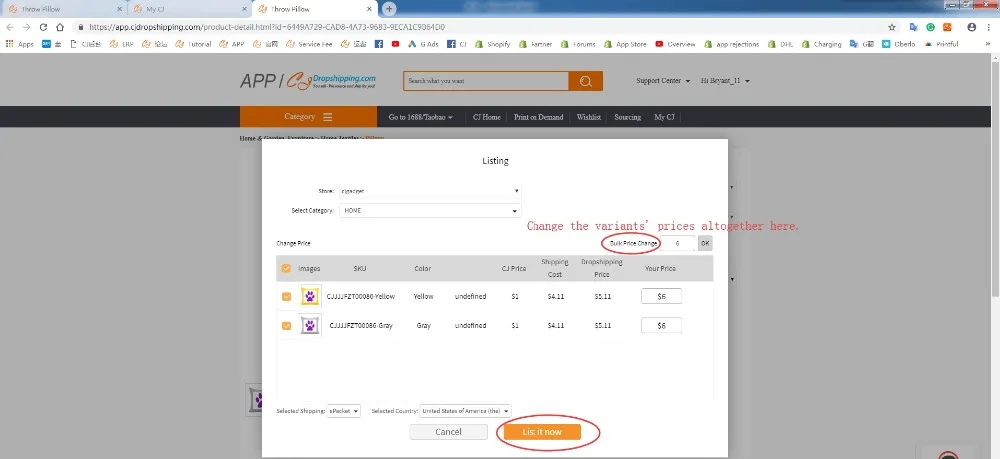Expand the Hi Bryant_11 account menu
Screen dimensions: 1000x459
[x=725, y=81]
